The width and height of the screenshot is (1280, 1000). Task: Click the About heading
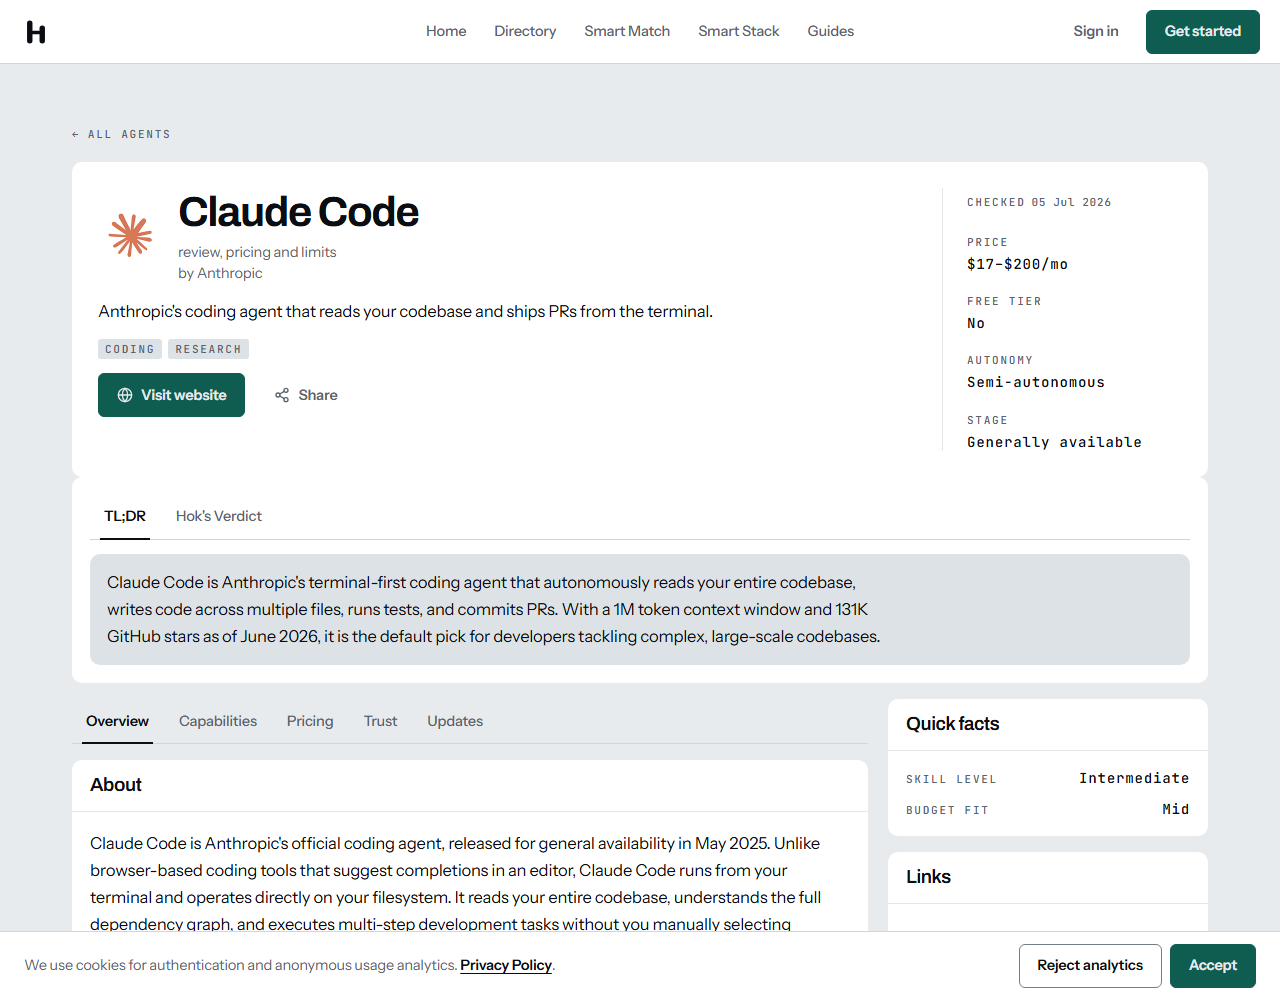(x=116, y=785)
